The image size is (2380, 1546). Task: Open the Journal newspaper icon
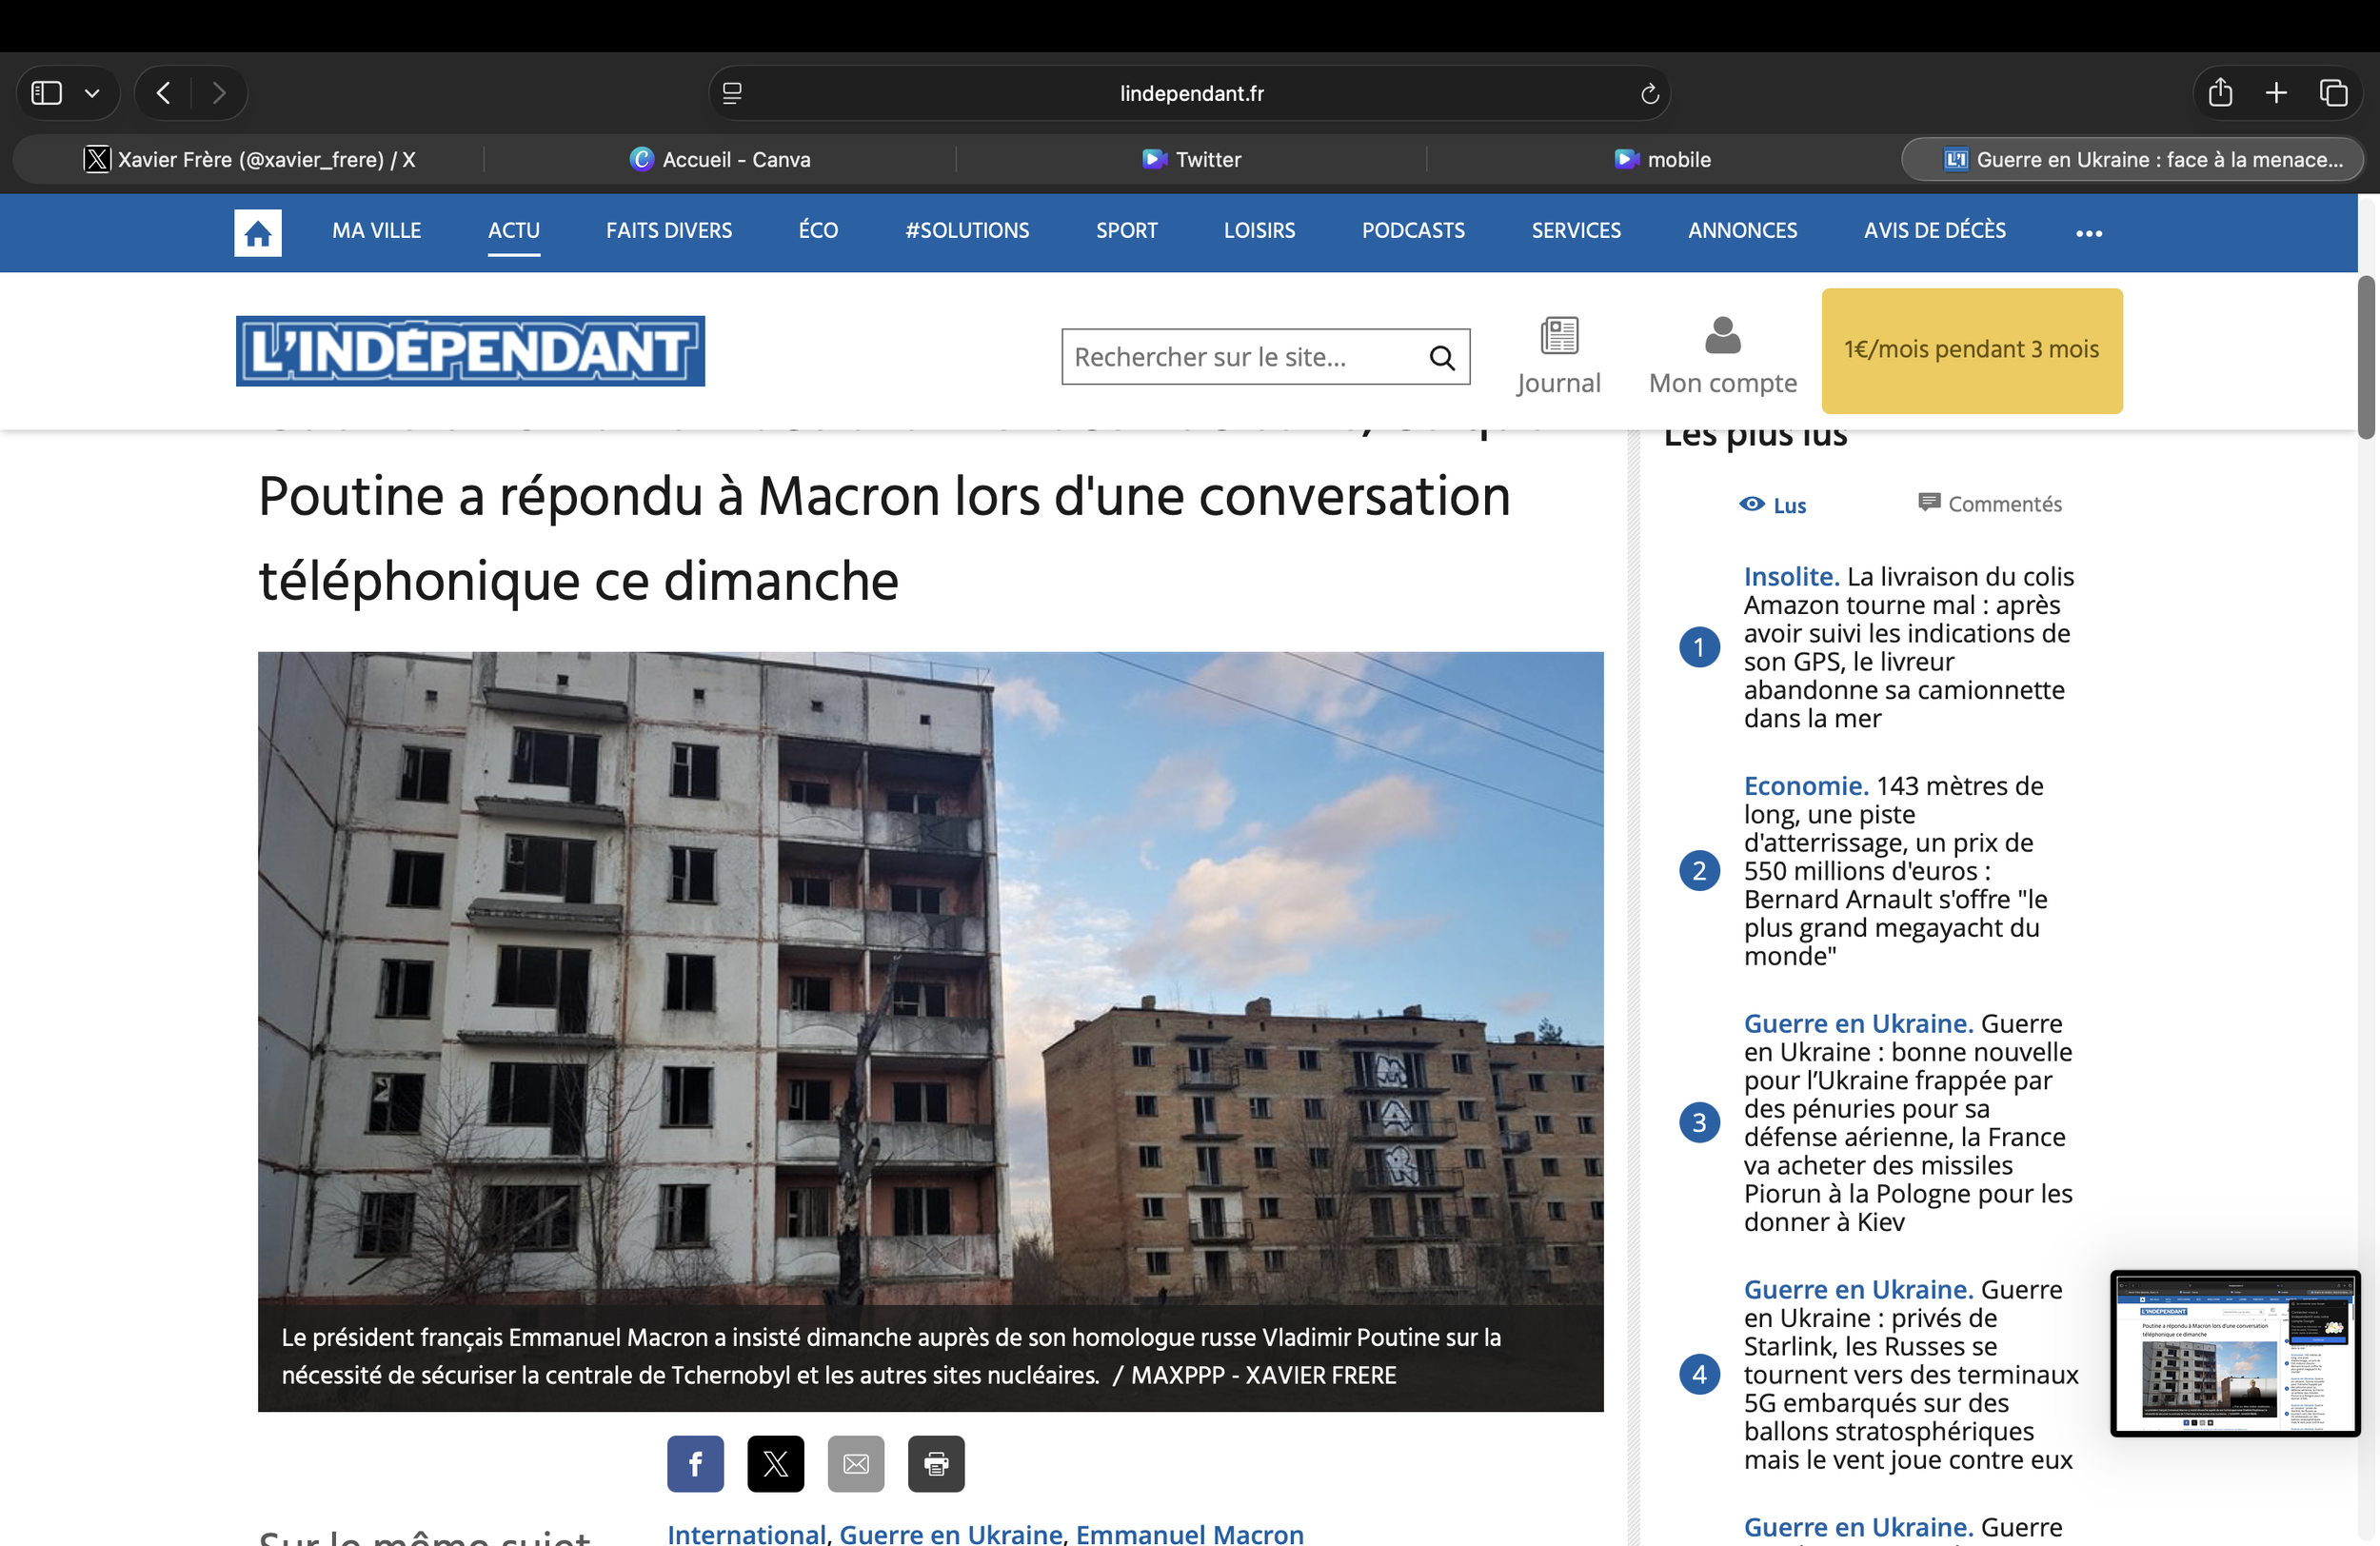pos(1558,336)
